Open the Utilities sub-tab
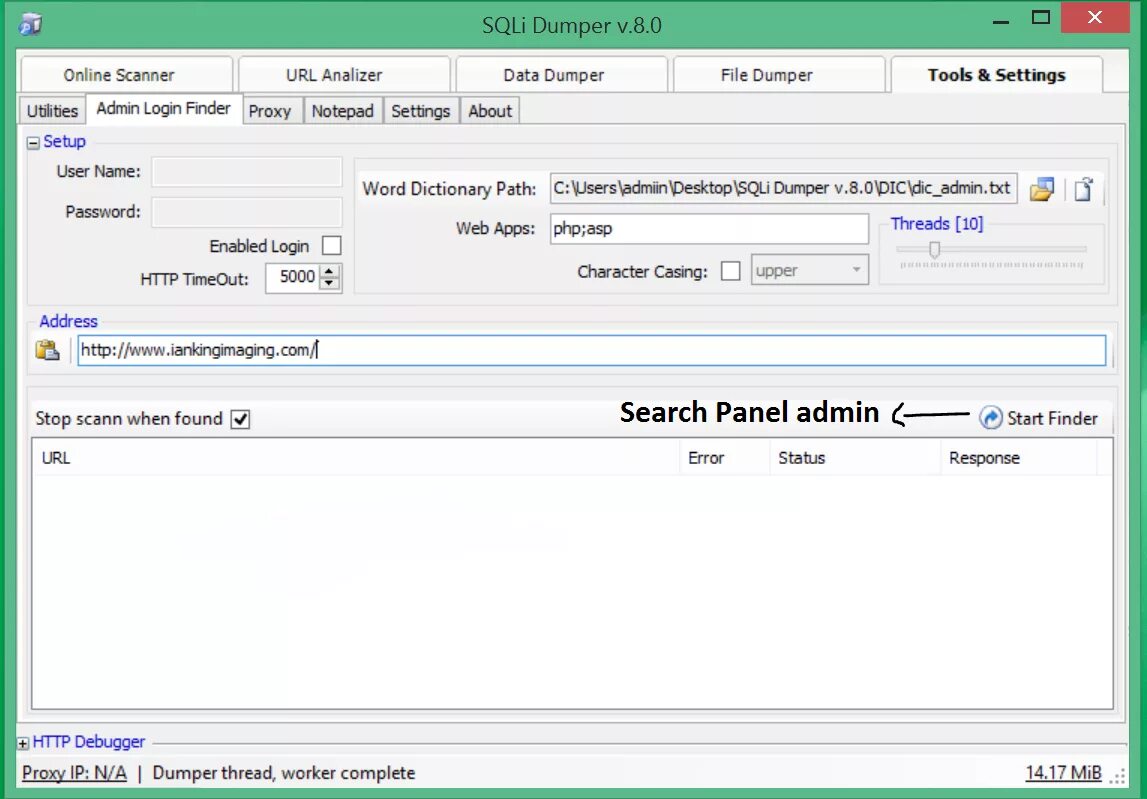 point(53,111)
